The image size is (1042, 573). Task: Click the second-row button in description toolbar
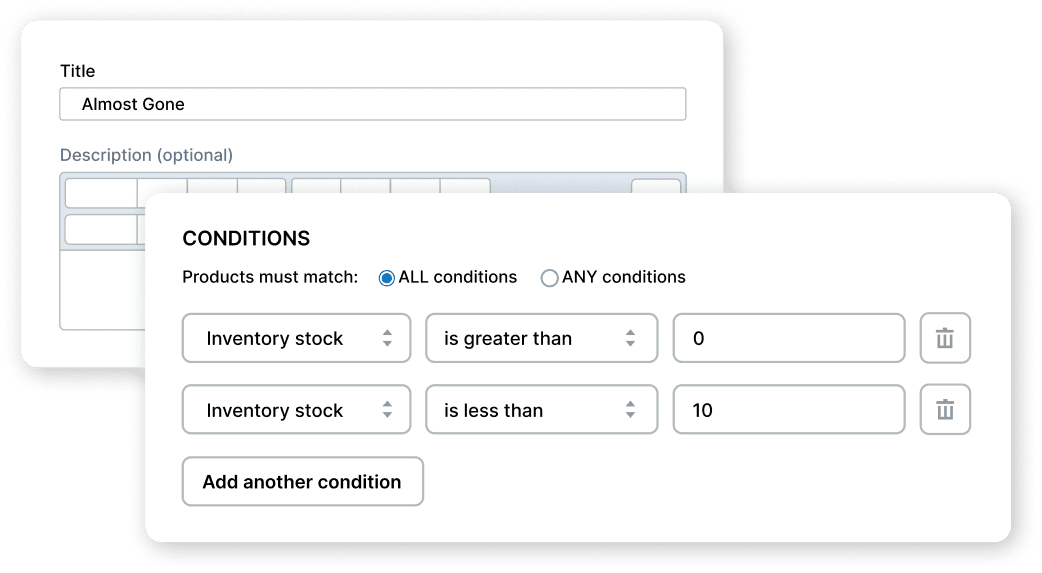[x=101, y=229]
